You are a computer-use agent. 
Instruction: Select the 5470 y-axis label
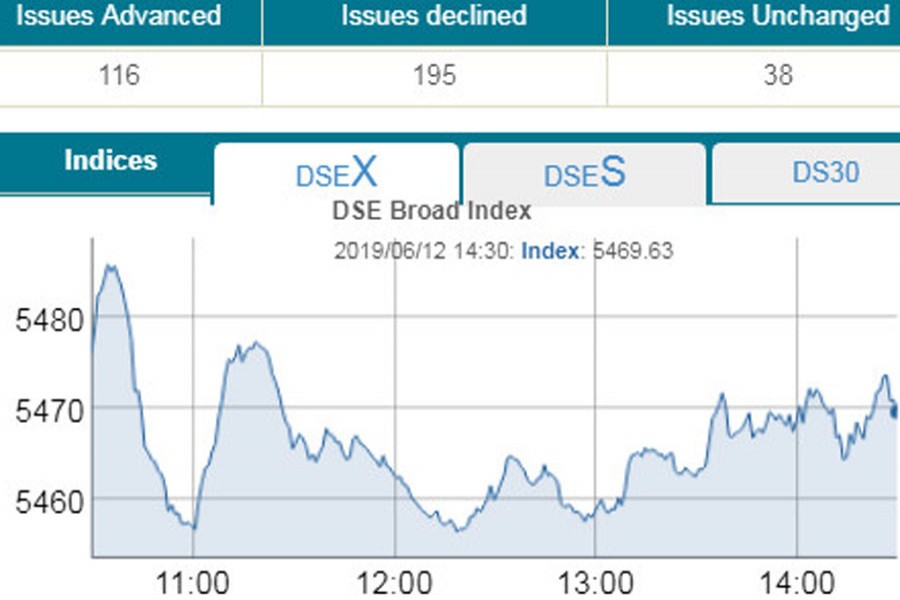tap(44, 409)
